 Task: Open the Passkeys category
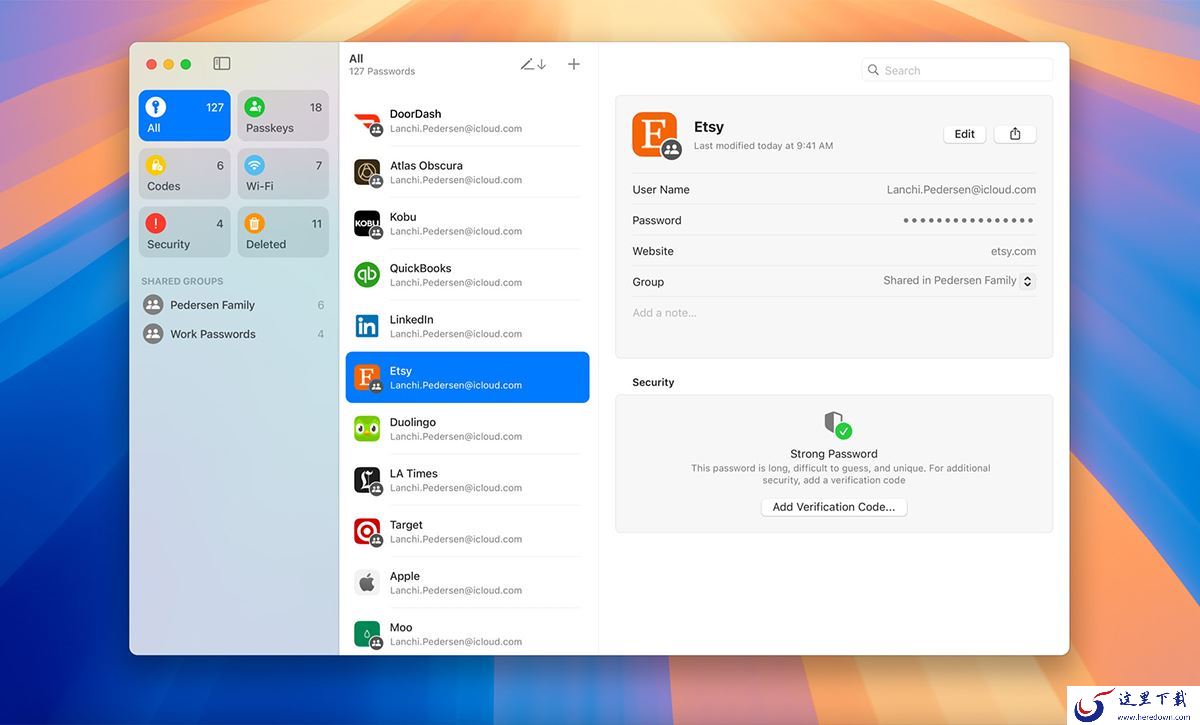click(283, 115)
